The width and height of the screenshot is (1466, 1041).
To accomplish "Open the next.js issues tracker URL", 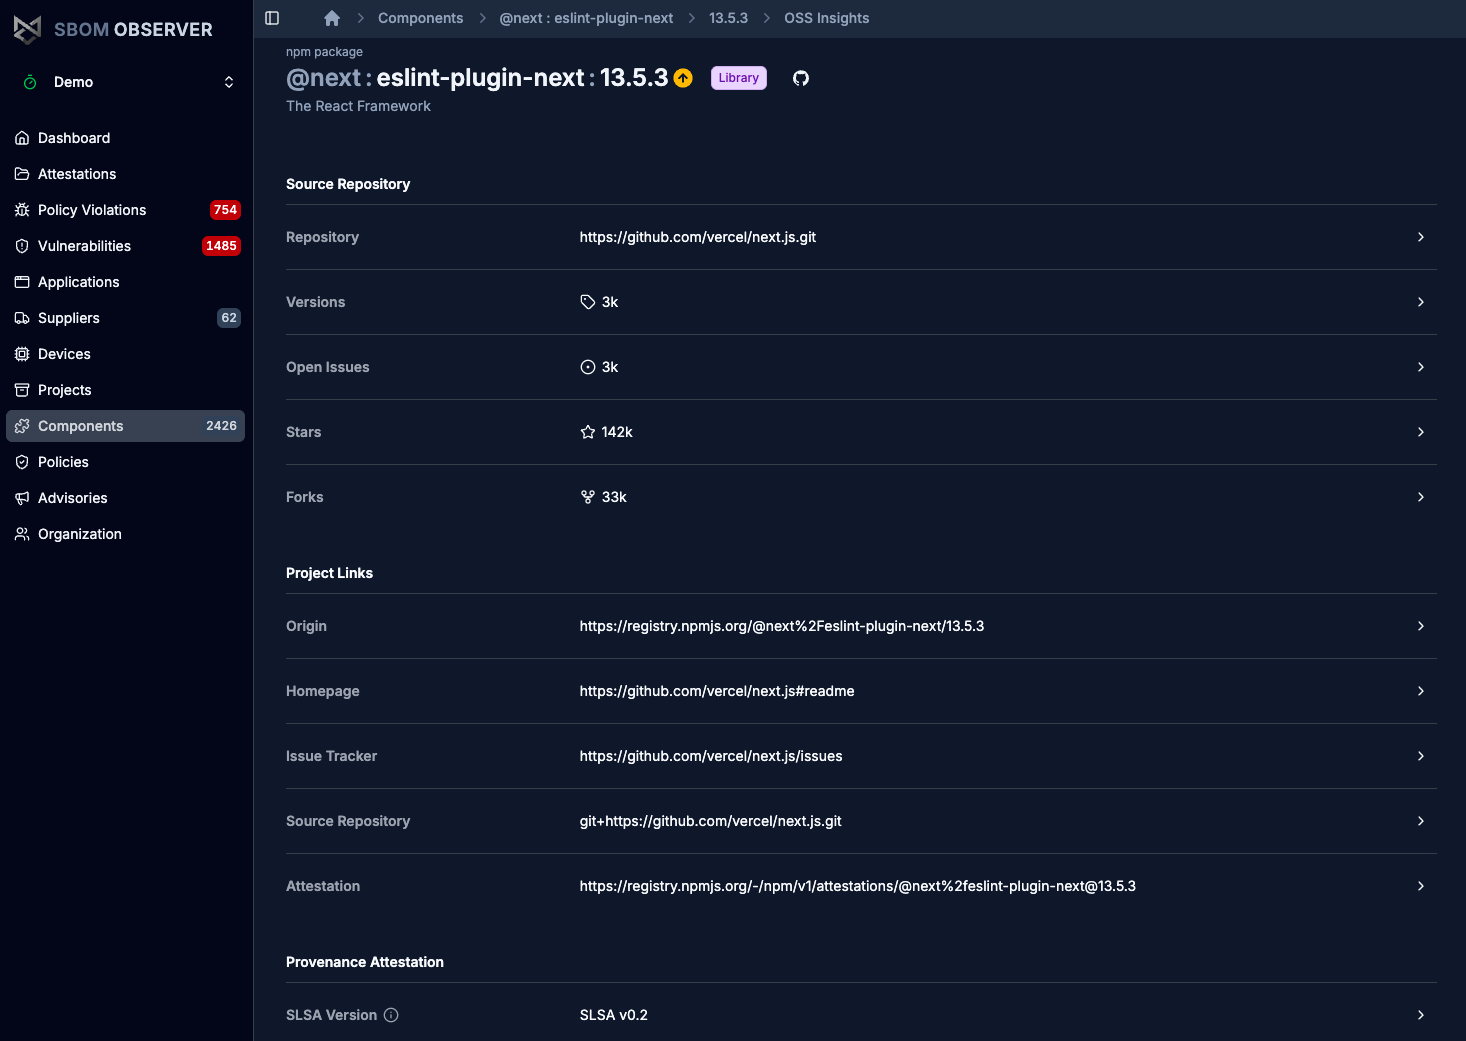I will pyautogui.click(x=711, y=756).
